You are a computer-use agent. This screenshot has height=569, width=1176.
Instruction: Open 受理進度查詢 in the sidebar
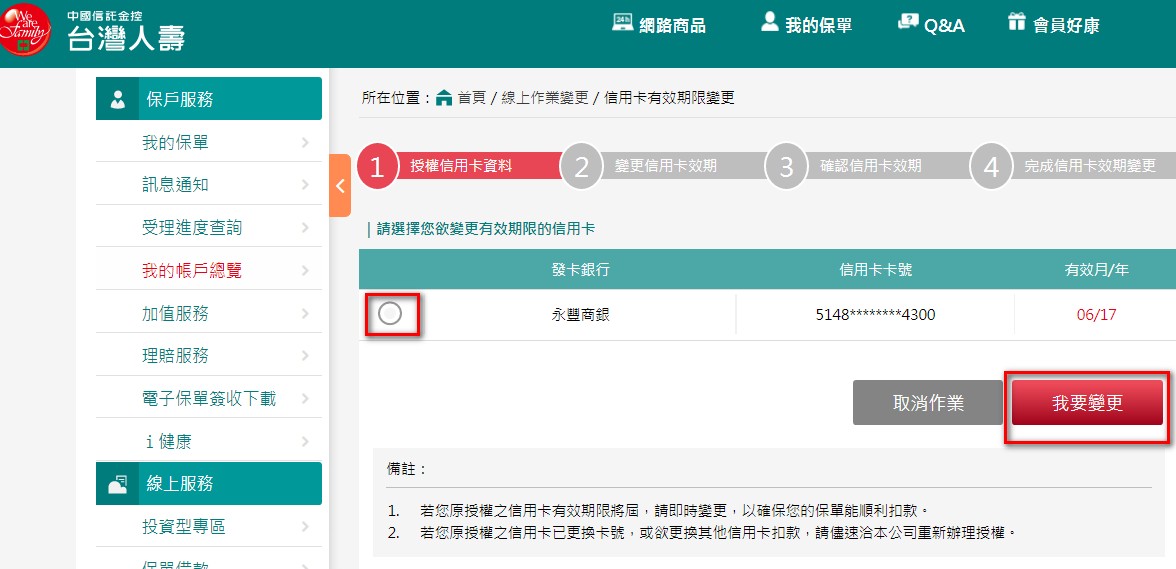tap(192, 228)
